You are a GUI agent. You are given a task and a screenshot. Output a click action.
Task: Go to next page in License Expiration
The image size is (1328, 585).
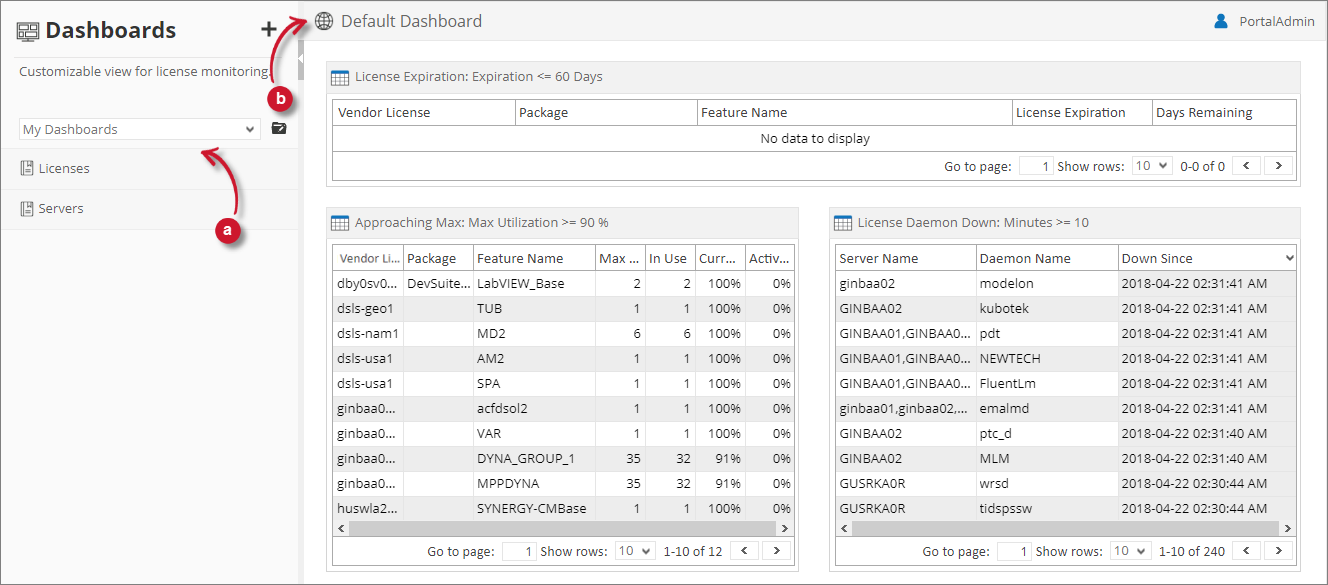tap(1279, 166)
